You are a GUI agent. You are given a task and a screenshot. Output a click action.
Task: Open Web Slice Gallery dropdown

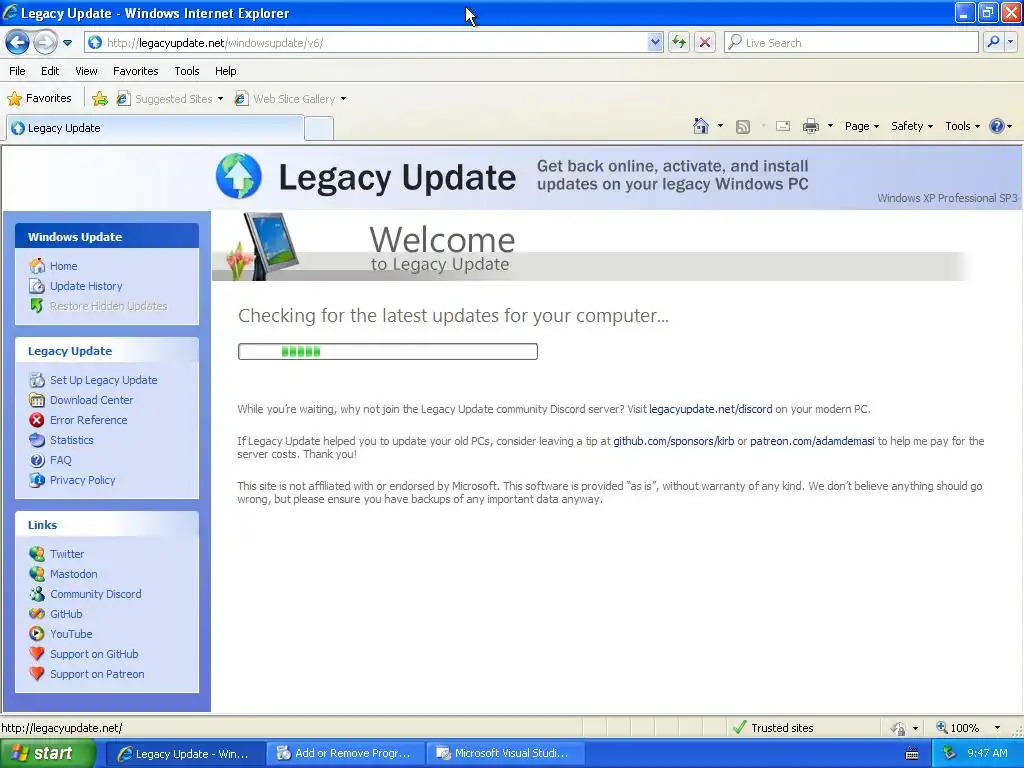click(x=290, y=99)
